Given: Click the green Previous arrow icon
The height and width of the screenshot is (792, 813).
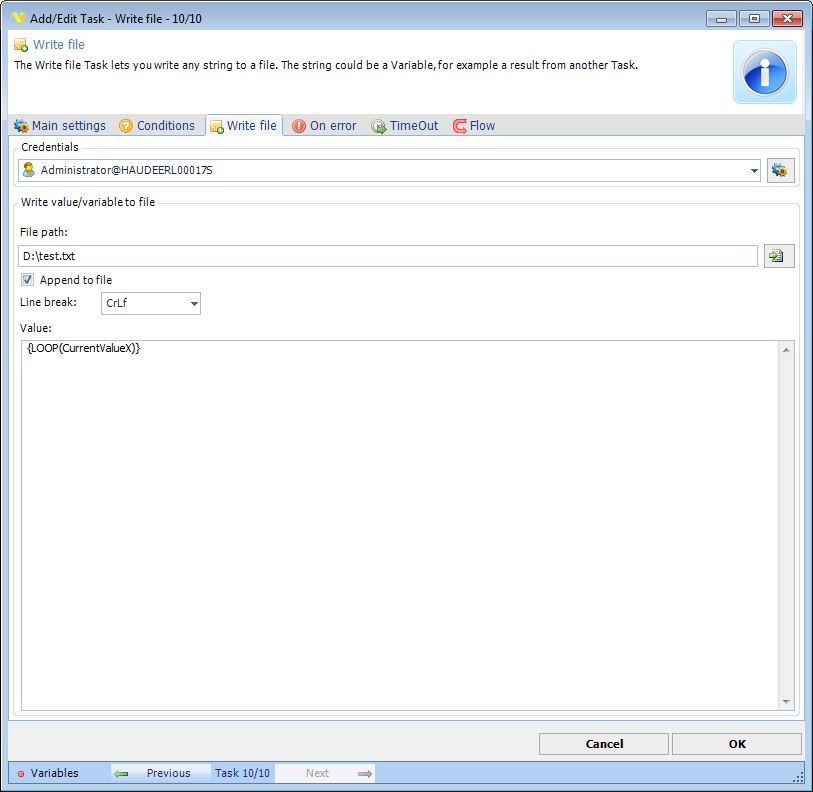Looking at the screenshot, I should click(122, 773).
